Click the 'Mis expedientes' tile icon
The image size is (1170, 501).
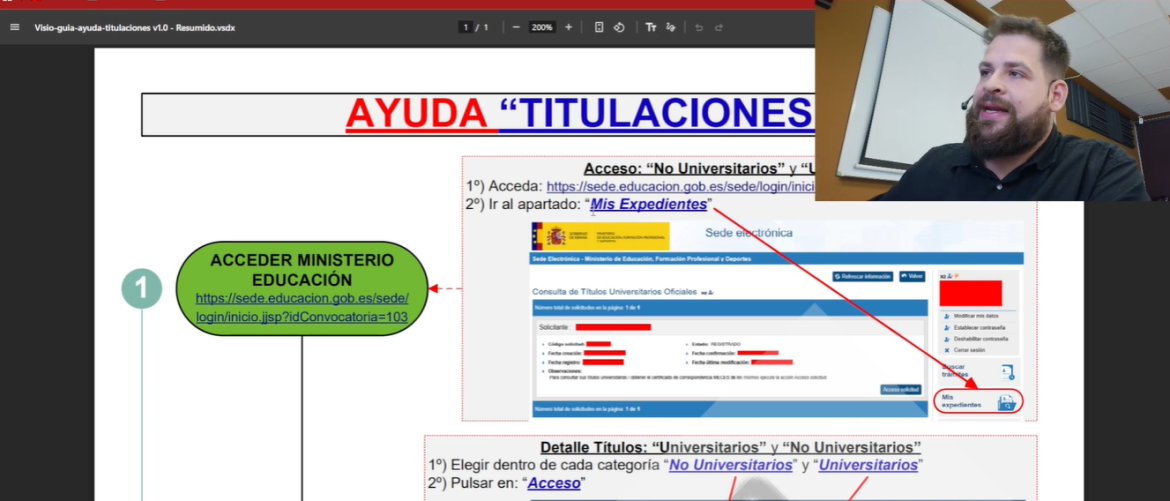click(x=1007, y=402)
